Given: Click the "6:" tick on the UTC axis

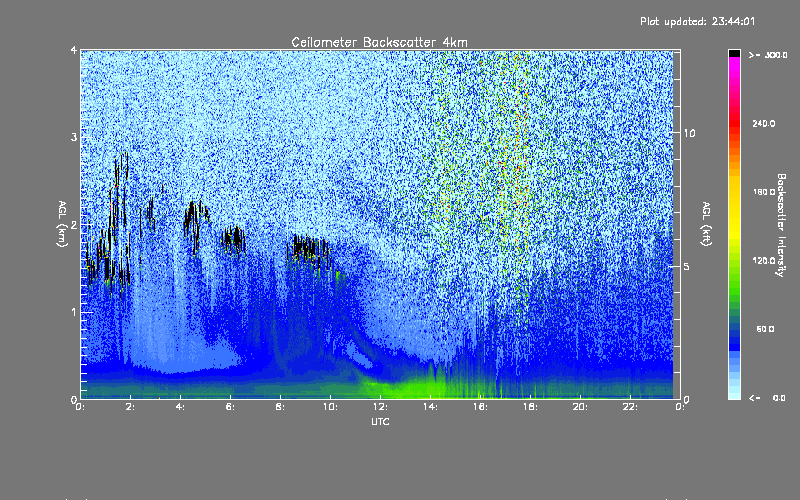Looking at the screenshot, I should [x=231, y=407].
